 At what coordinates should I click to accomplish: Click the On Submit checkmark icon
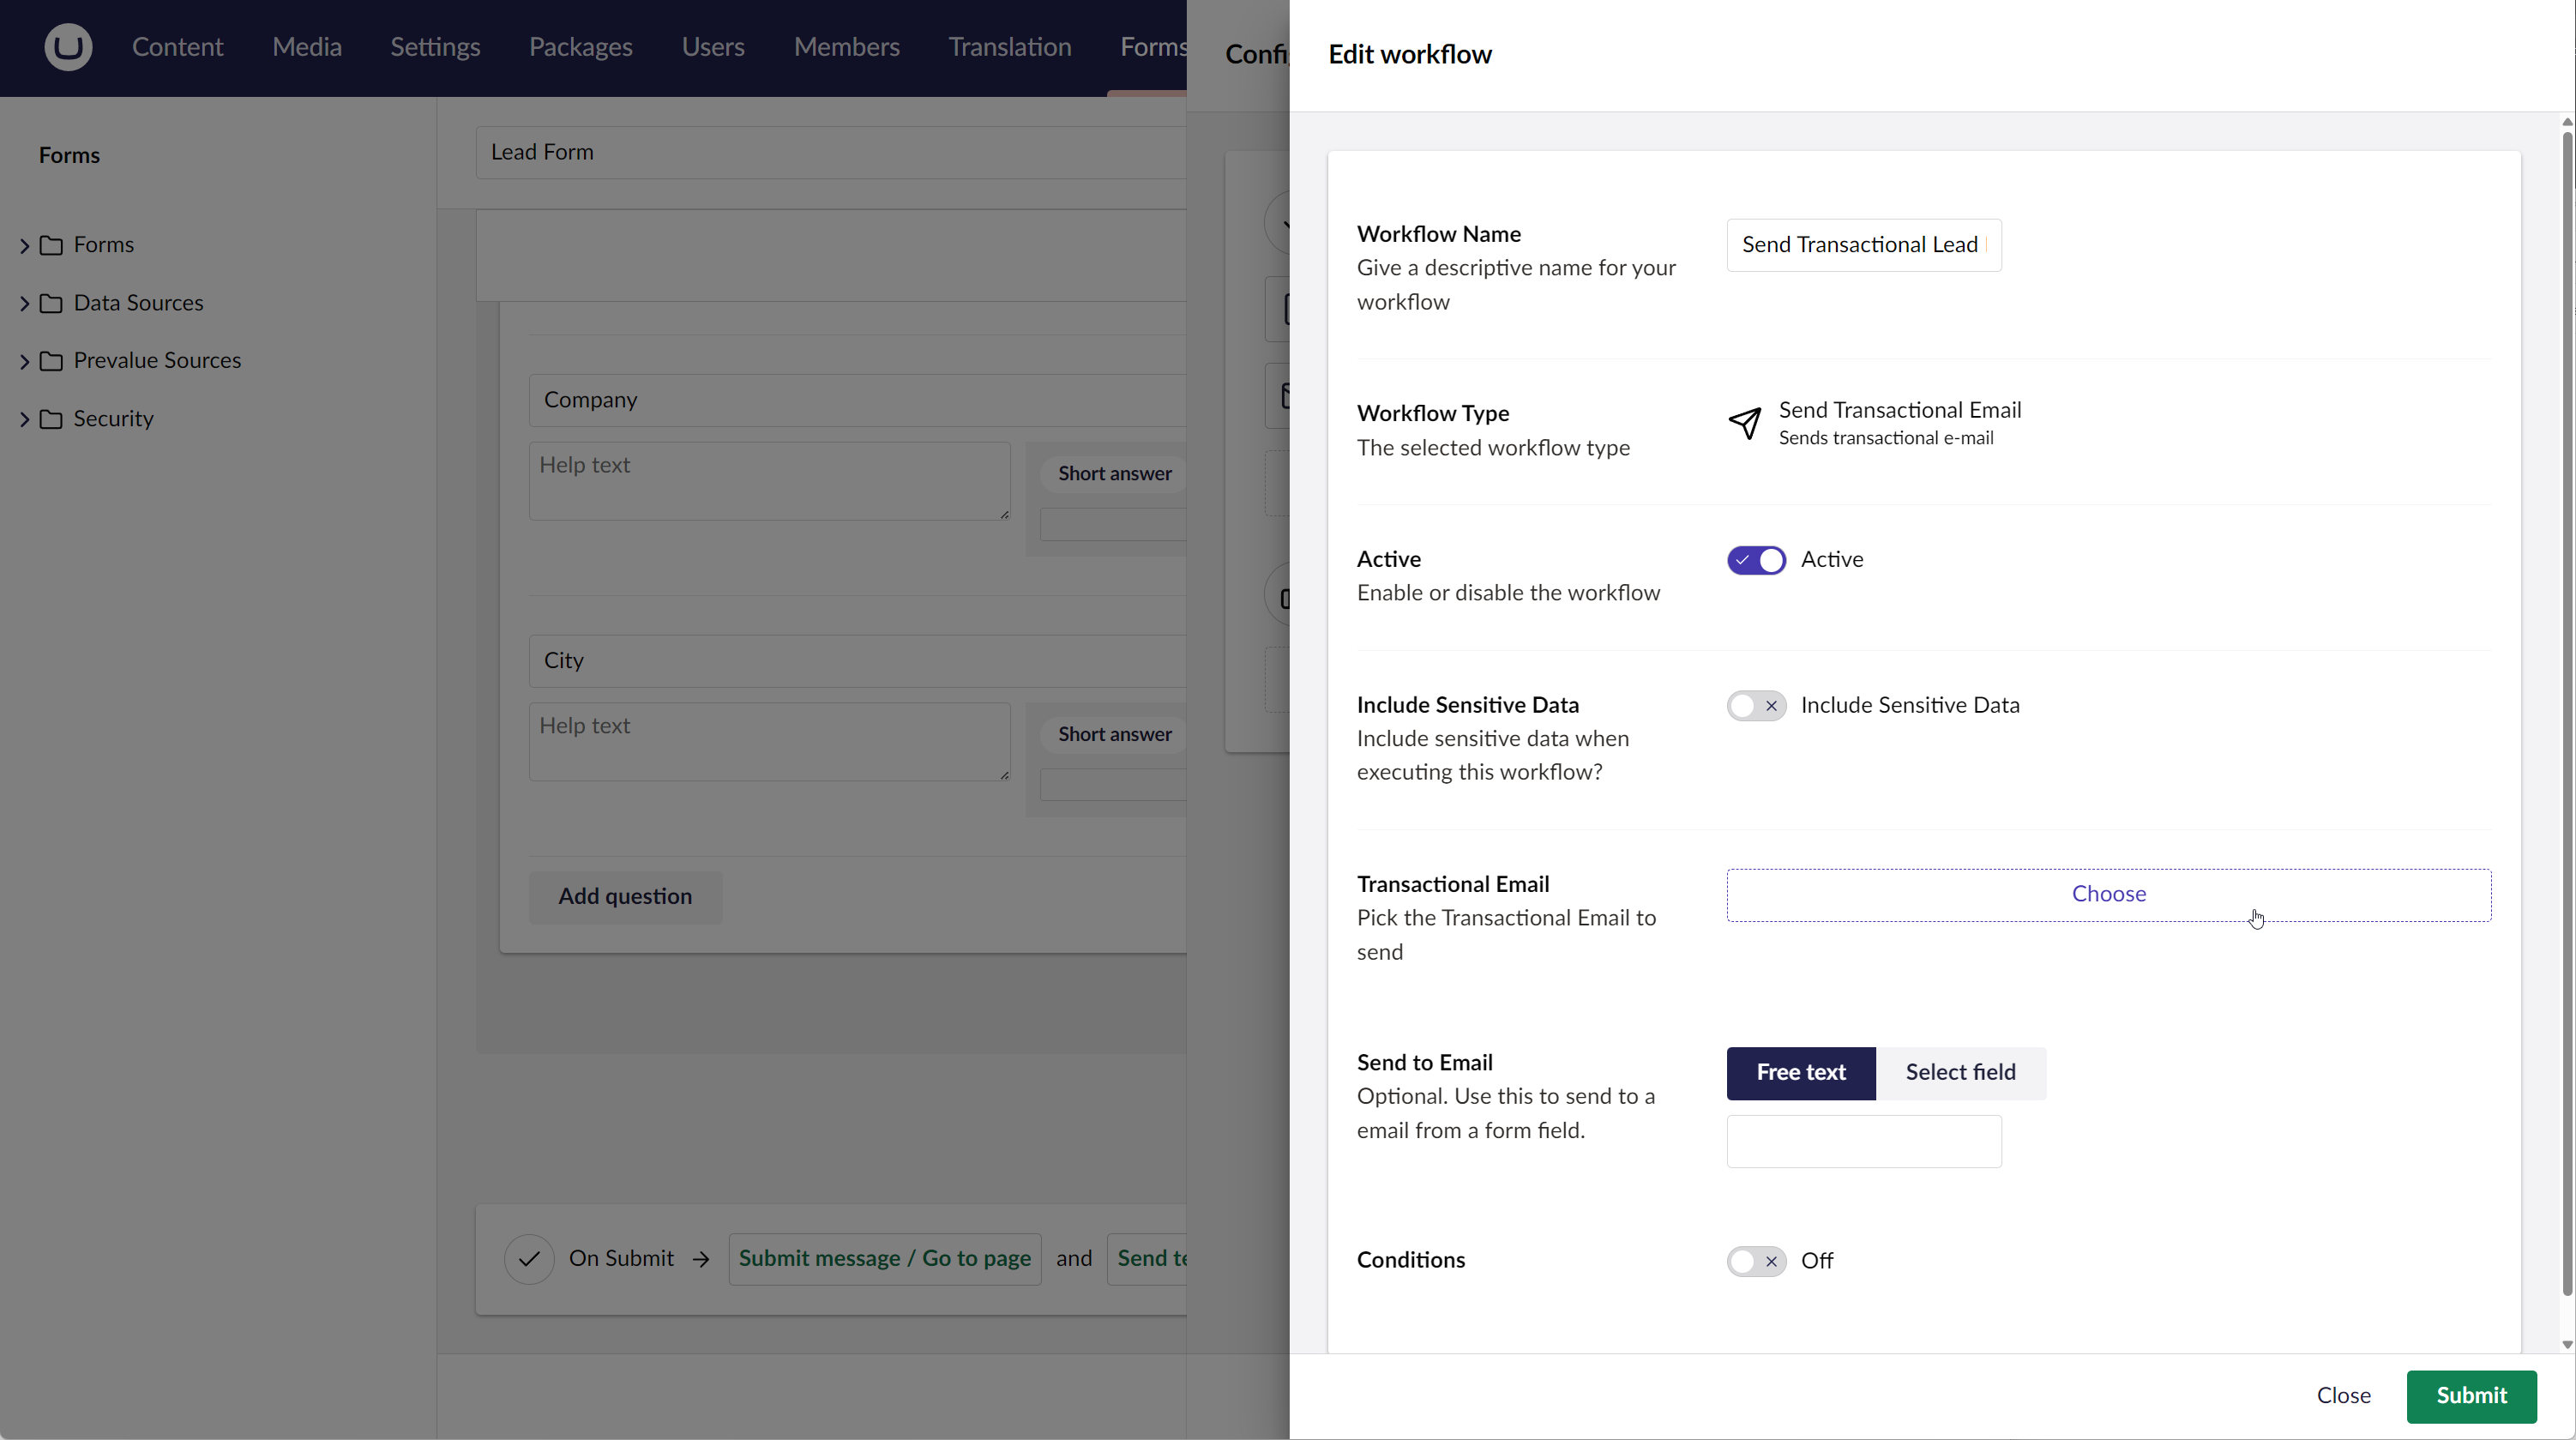[529, 1259]
